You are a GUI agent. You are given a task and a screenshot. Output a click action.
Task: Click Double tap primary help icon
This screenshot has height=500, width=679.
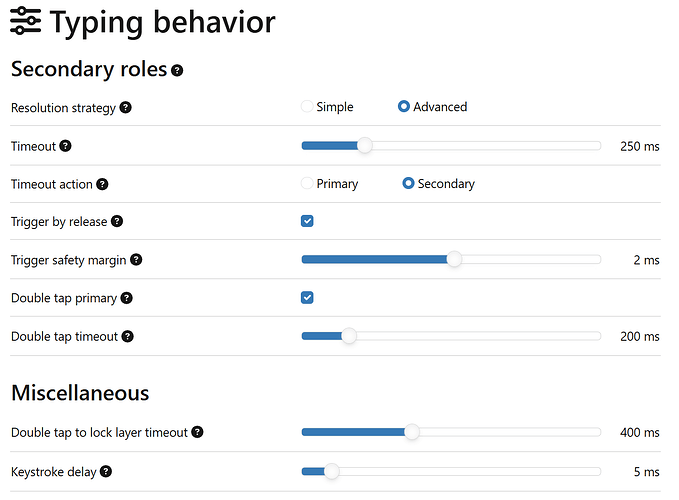126,298
